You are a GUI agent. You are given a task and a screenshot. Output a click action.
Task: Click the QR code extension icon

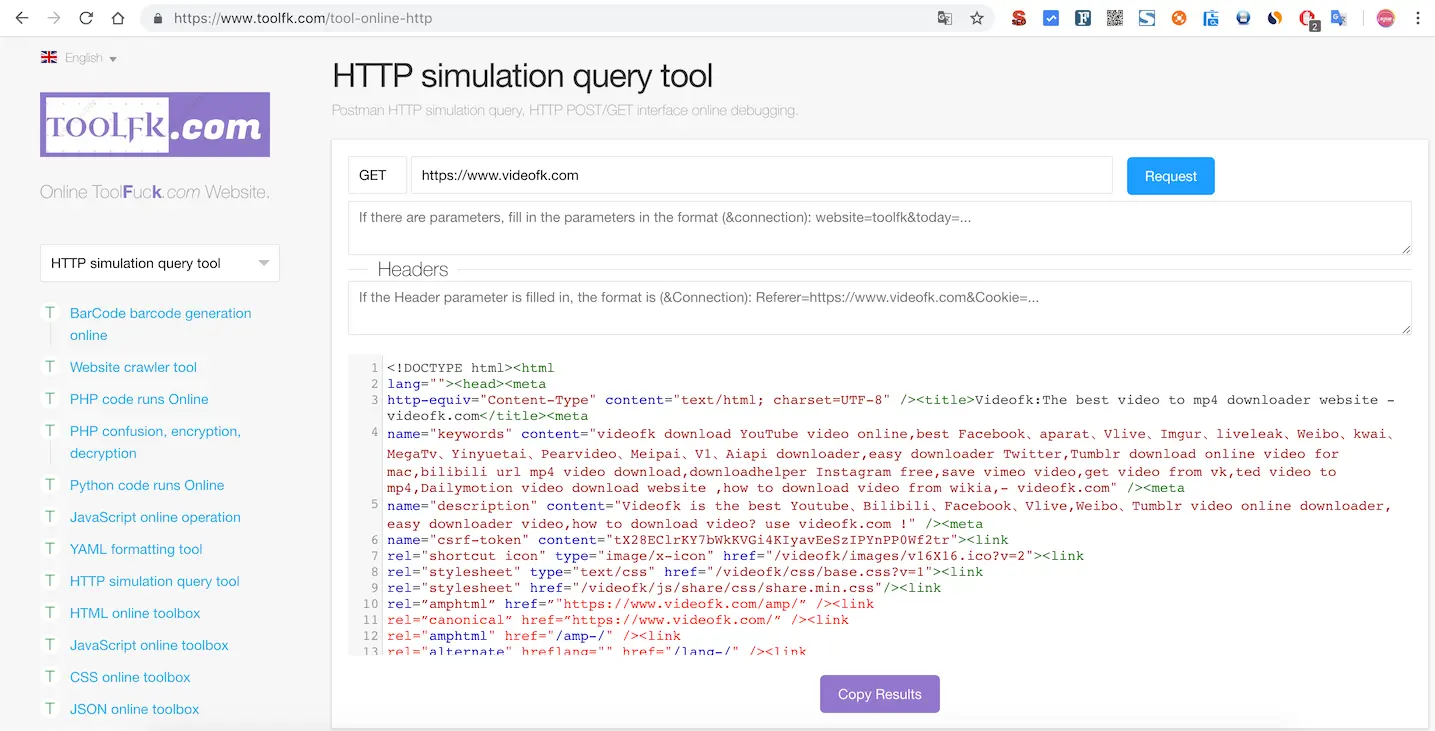[1114, 17]
